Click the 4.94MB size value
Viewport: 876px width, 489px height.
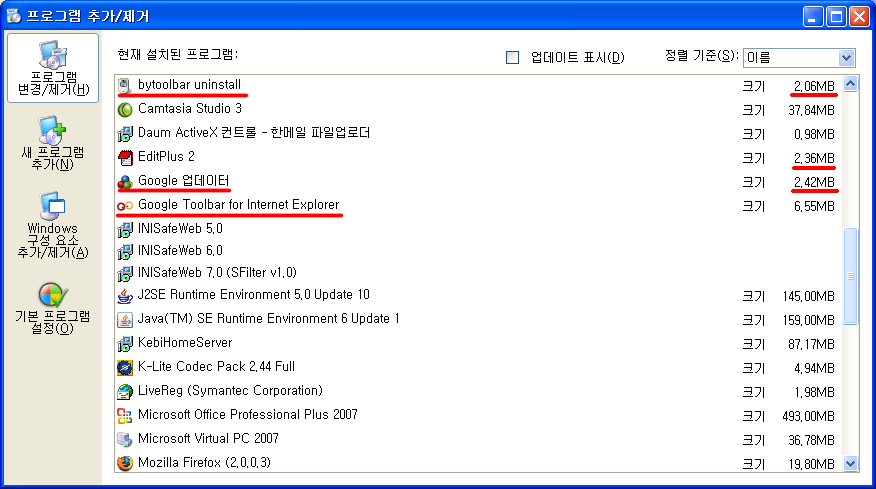[x=814, y=369]
